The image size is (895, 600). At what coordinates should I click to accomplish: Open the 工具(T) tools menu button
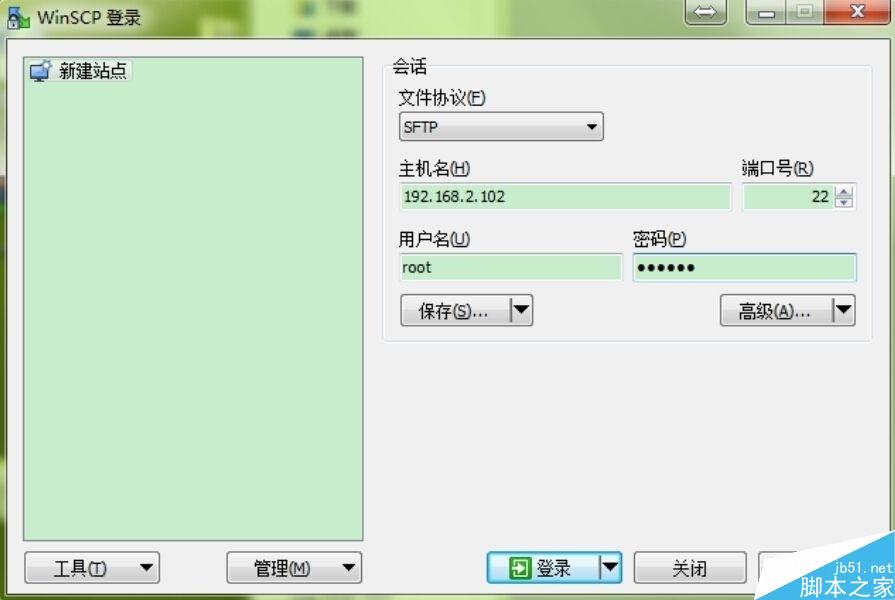click(x=92, y=567)
